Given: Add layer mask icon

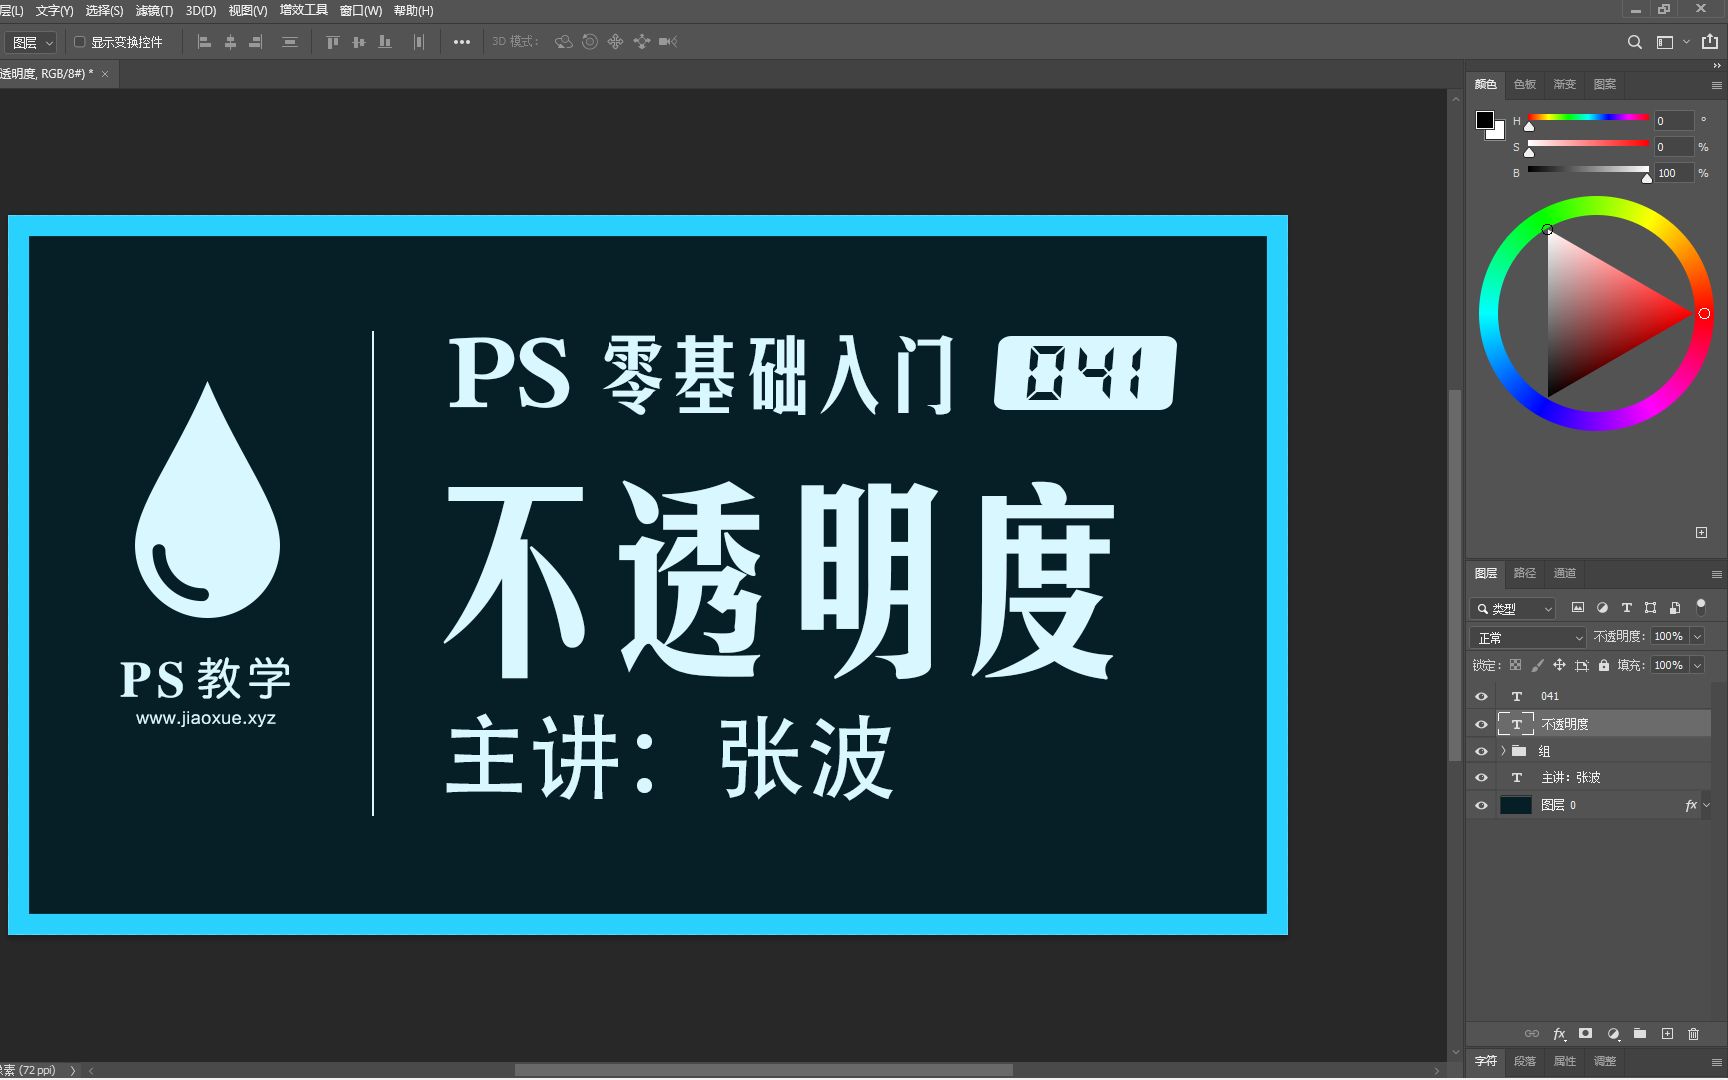Looking at the screenshot, I should tap(1585, 1034).
